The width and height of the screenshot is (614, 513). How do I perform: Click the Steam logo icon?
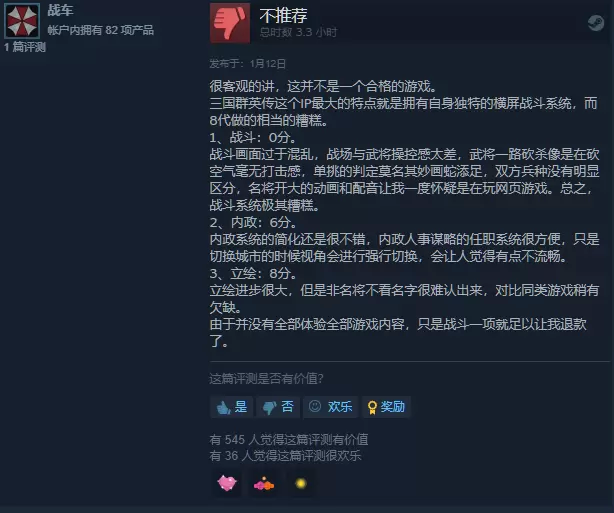(596, 23)
